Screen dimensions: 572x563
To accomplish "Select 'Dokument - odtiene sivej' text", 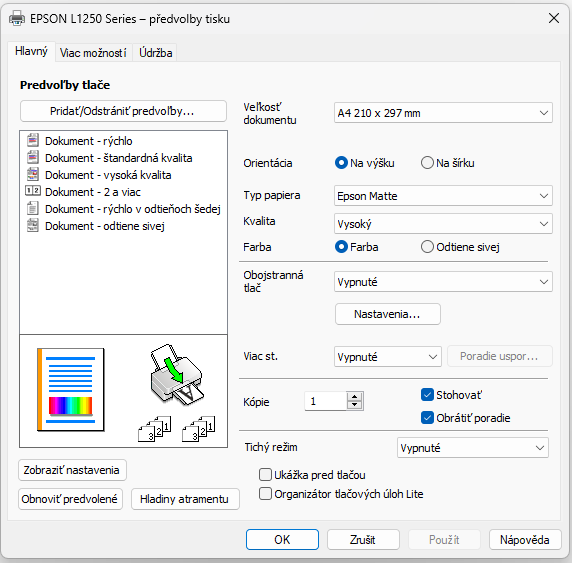I will click(105, 226).
